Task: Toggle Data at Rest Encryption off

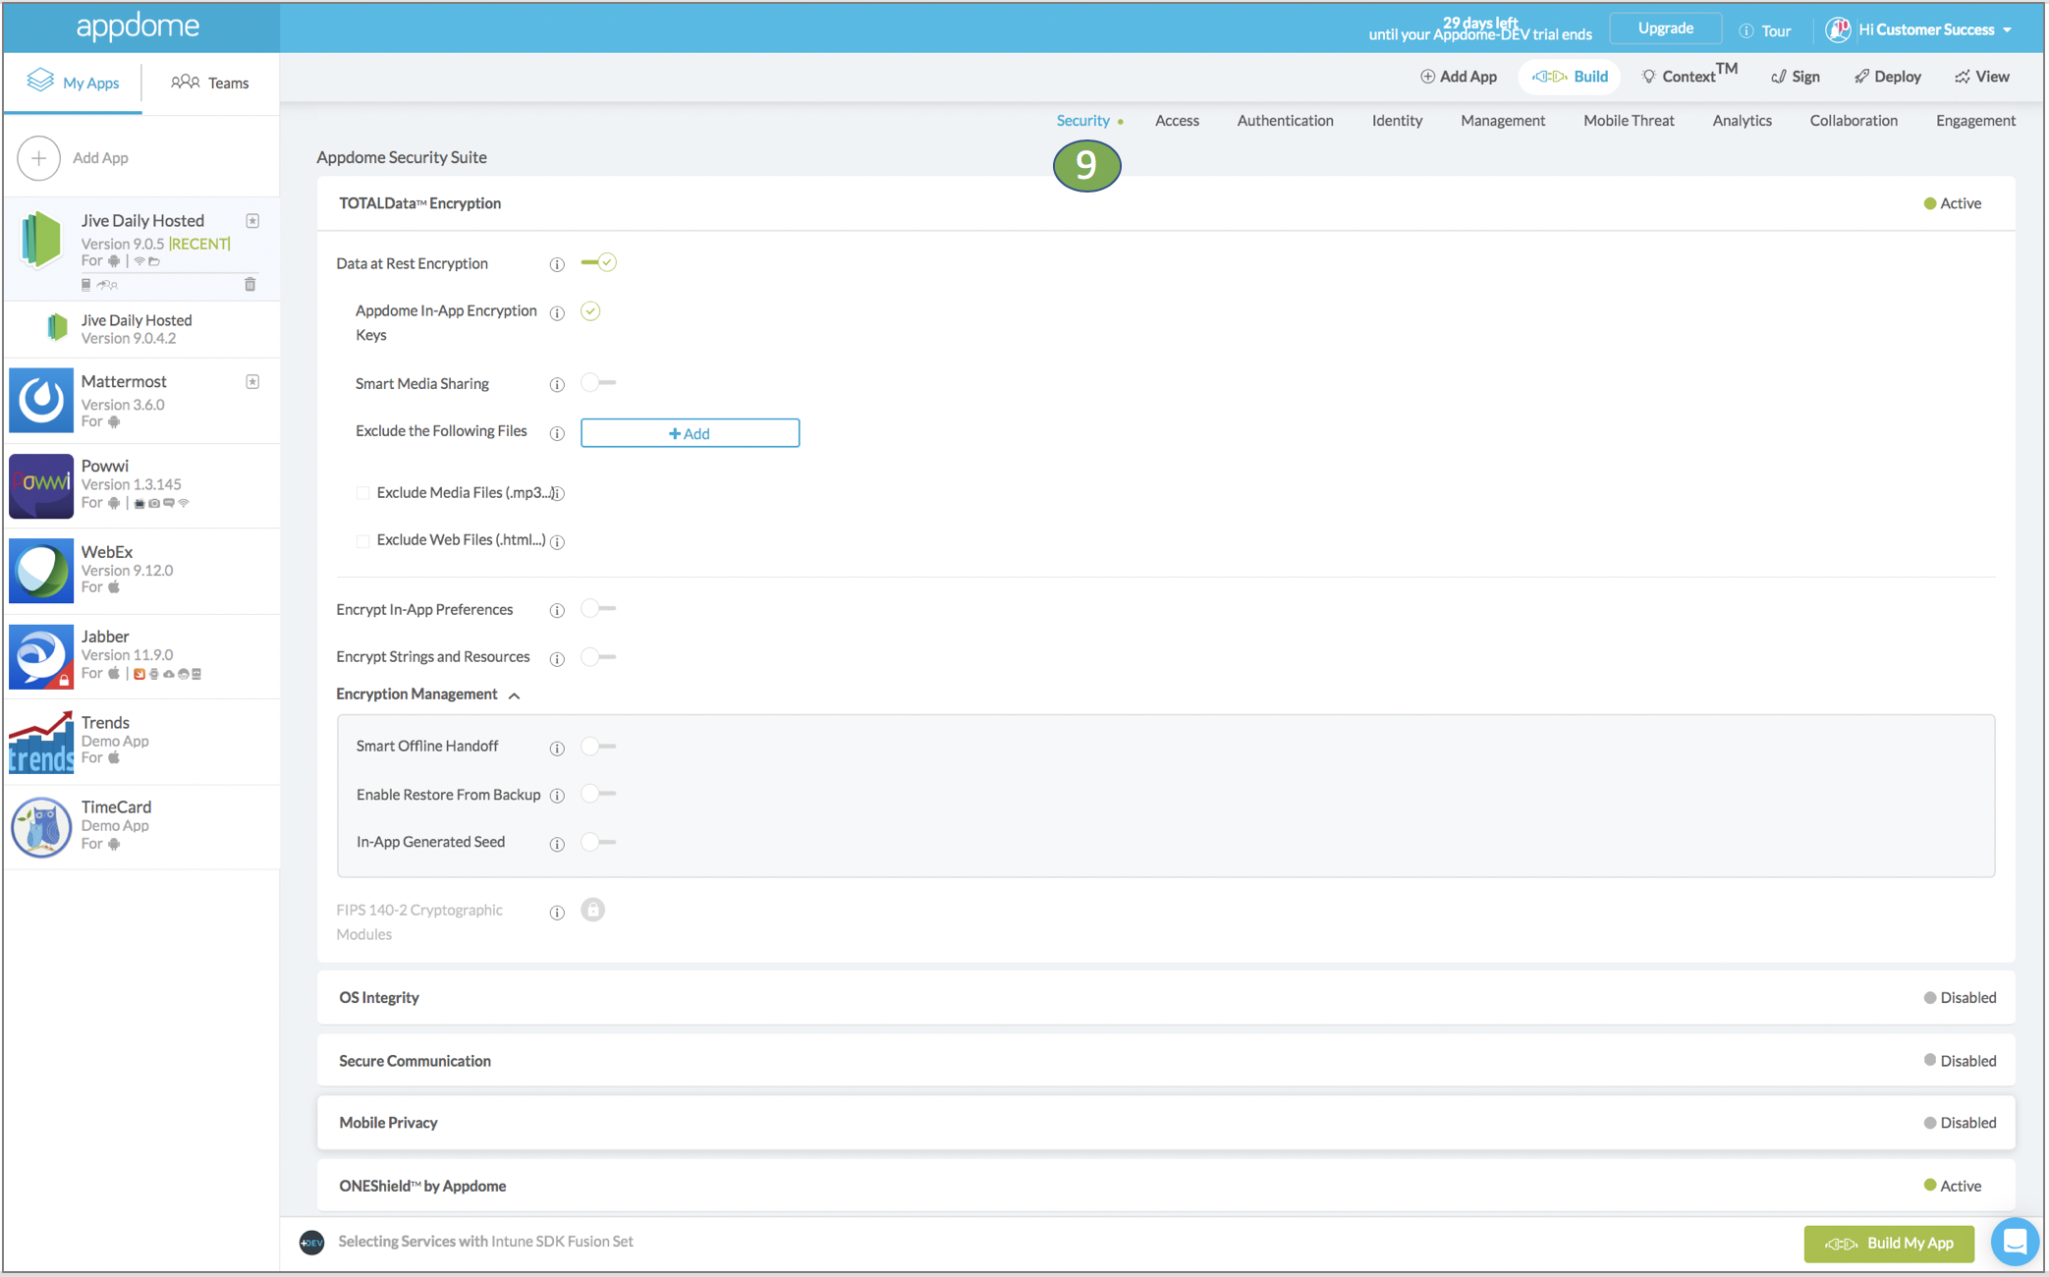Action: [599, 263]
